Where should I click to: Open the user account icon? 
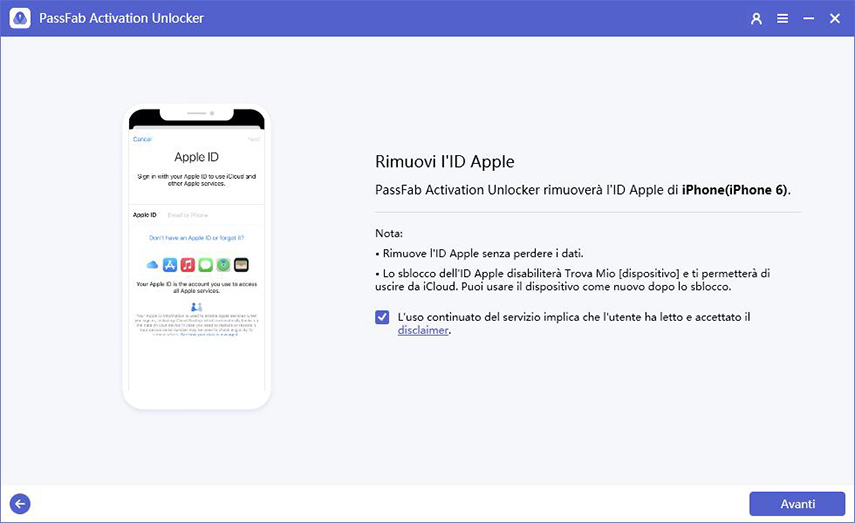(756, 19)
